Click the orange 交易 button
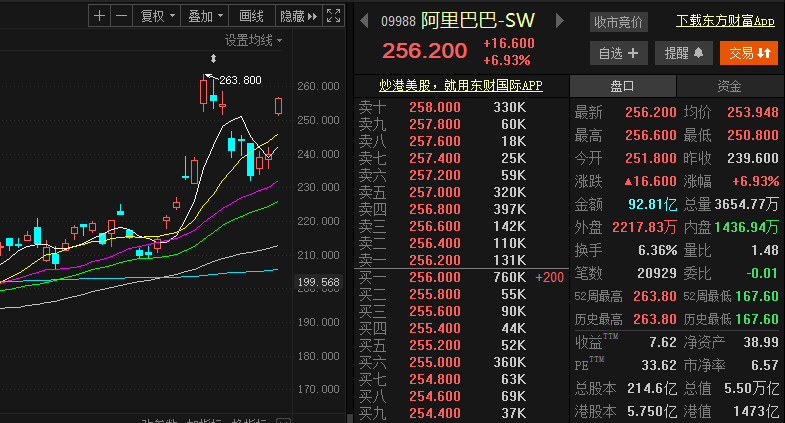The image size is (785, 423). (749, 53)
